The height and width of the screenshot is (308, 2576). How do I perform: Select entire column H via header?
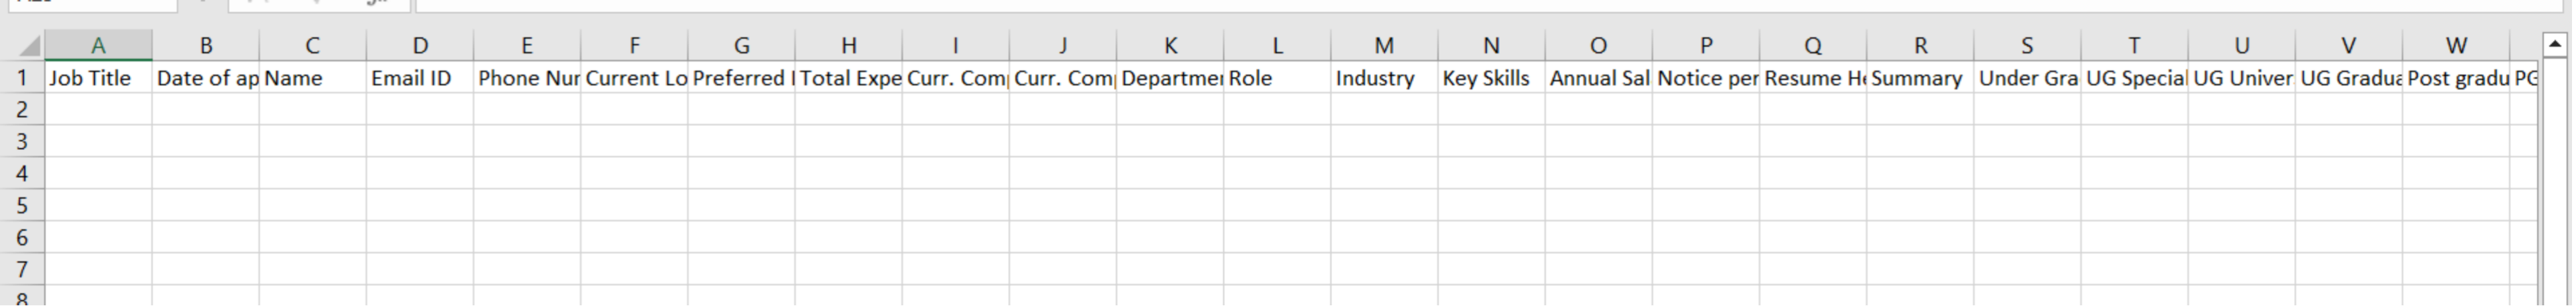[849, 46]
